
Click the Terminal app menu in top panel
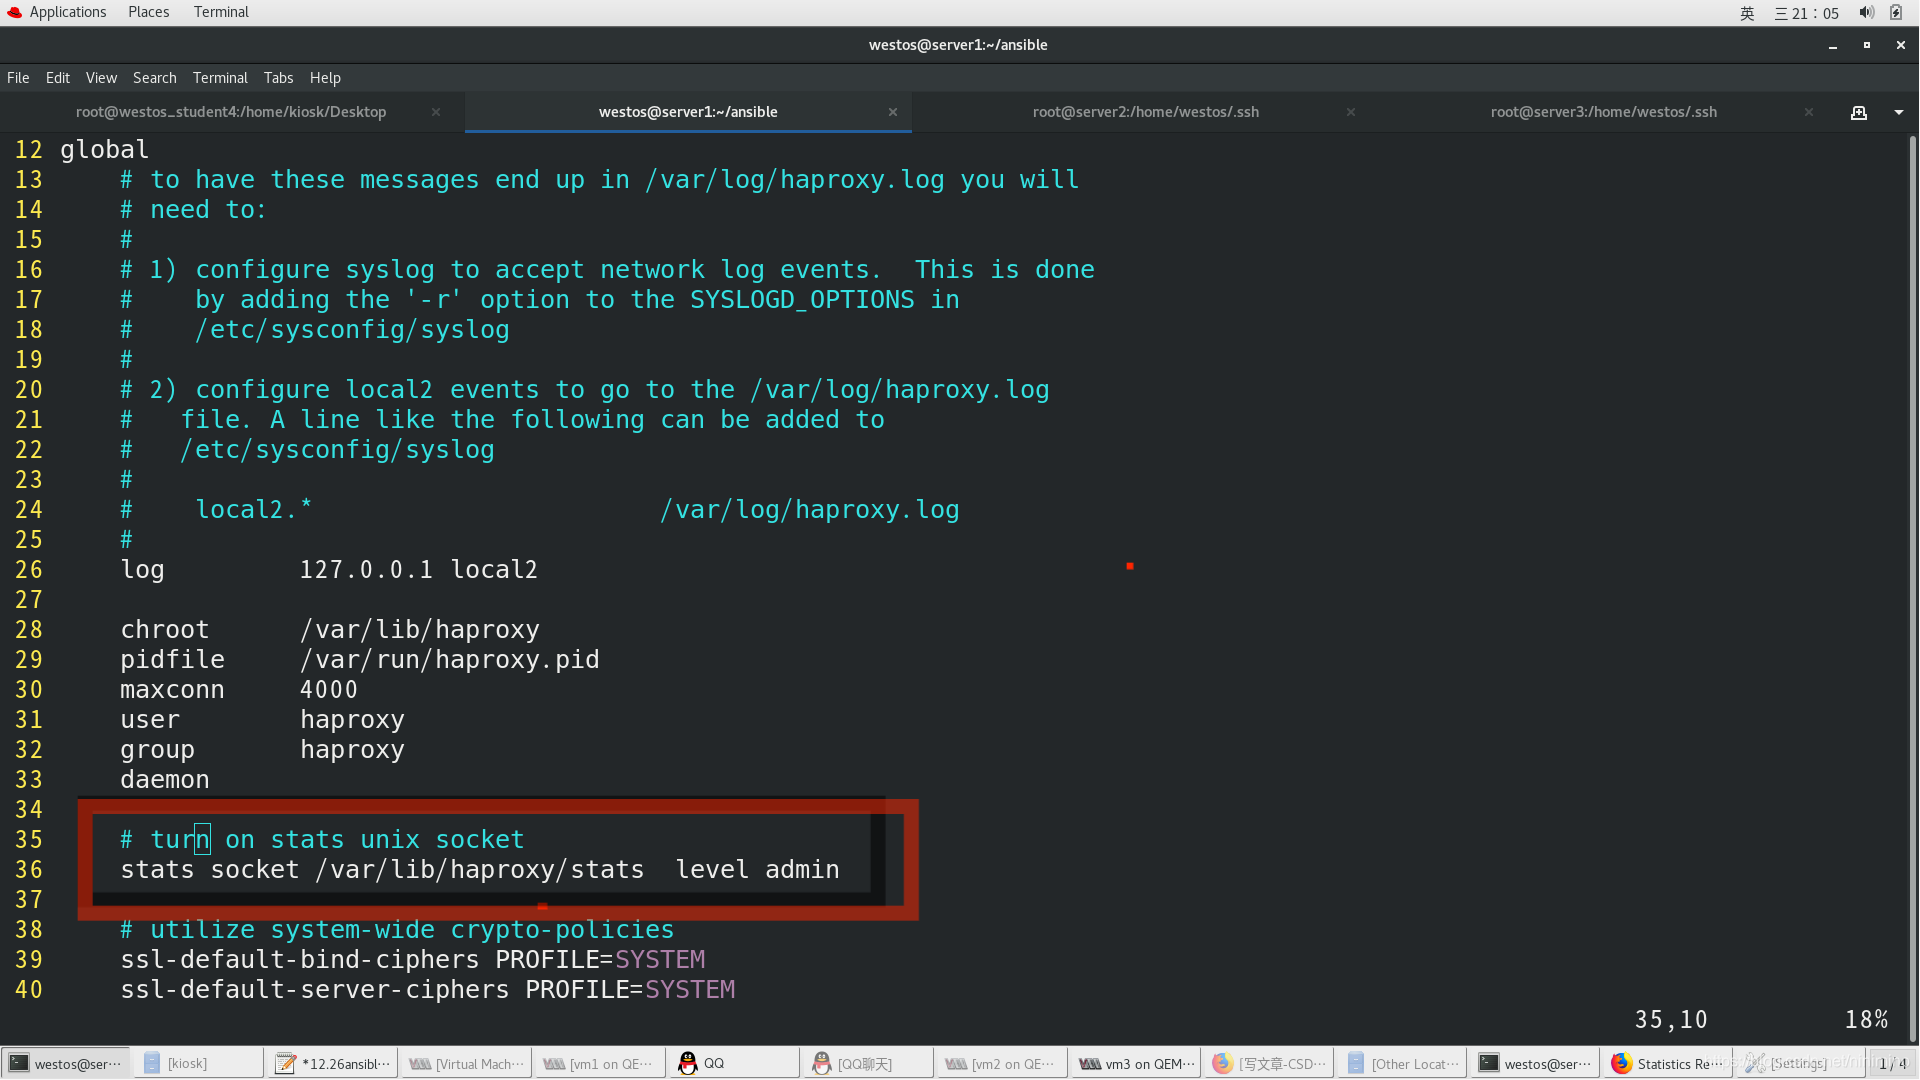(x=221, y=12)
